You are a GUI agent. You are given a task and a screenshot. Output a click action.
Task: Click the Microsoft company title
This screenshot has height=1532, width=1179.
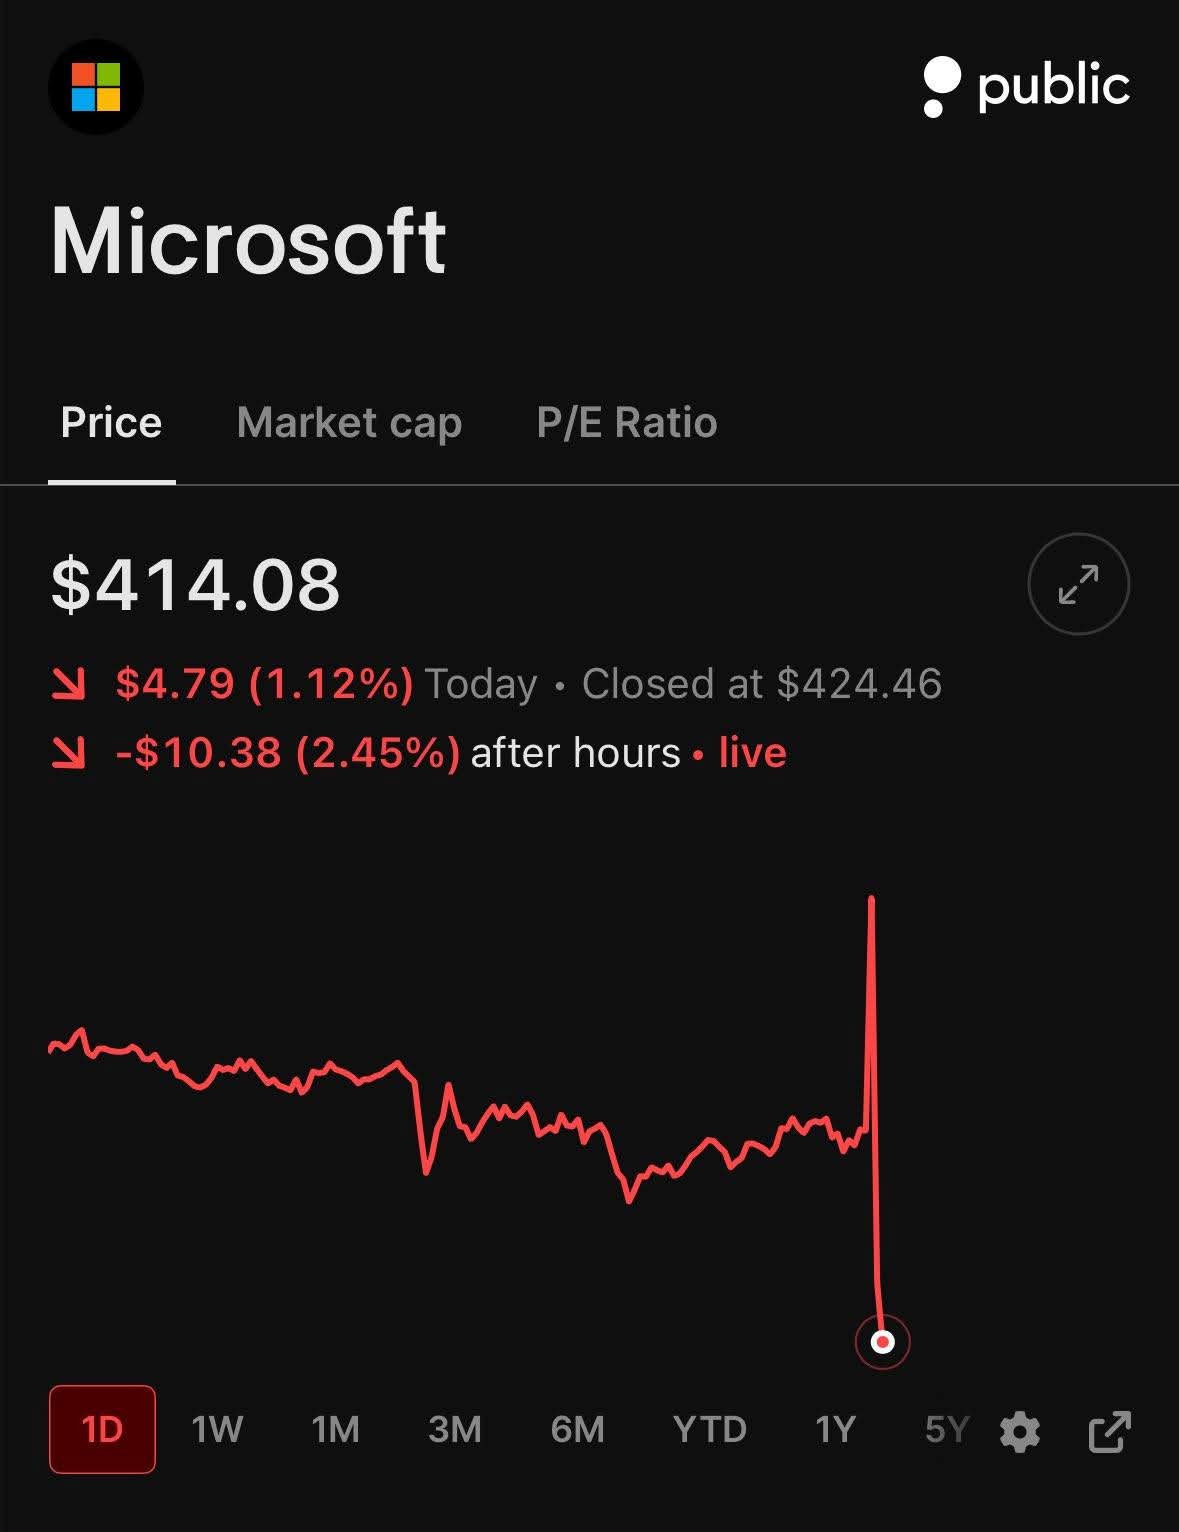(248, 242)
